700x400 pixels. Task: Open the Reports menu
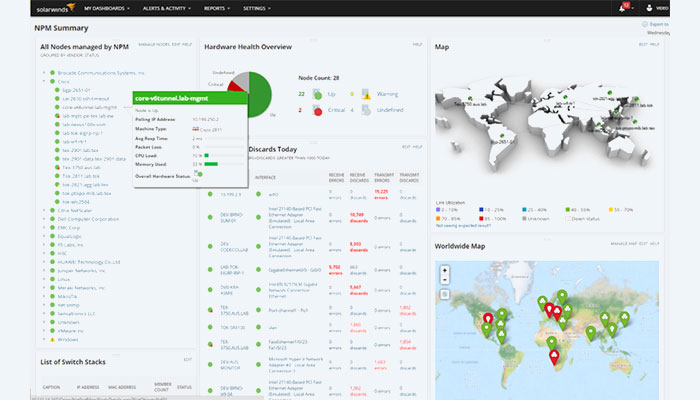coord(217,8)
